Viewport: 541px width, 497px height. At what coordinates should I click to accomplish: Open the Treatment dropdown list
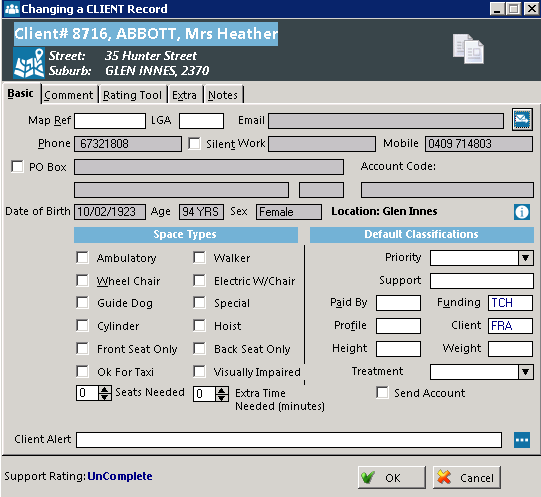(525, 372)
